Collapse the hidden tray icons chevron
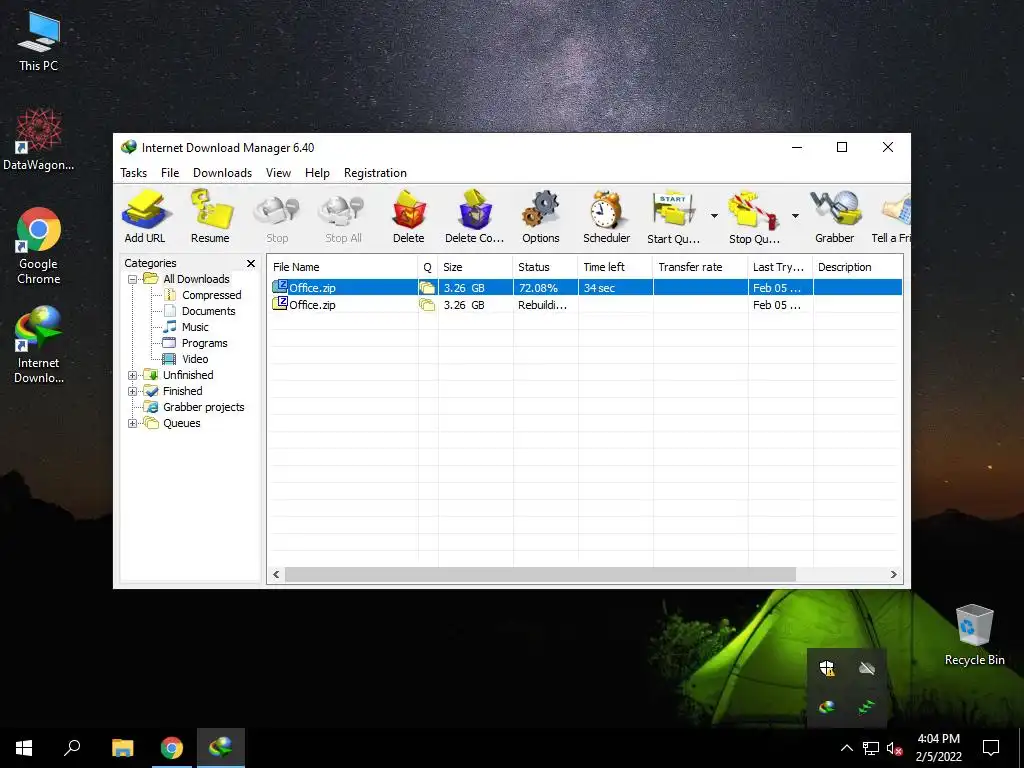1024x768 pixels. [x=846, y=748]
